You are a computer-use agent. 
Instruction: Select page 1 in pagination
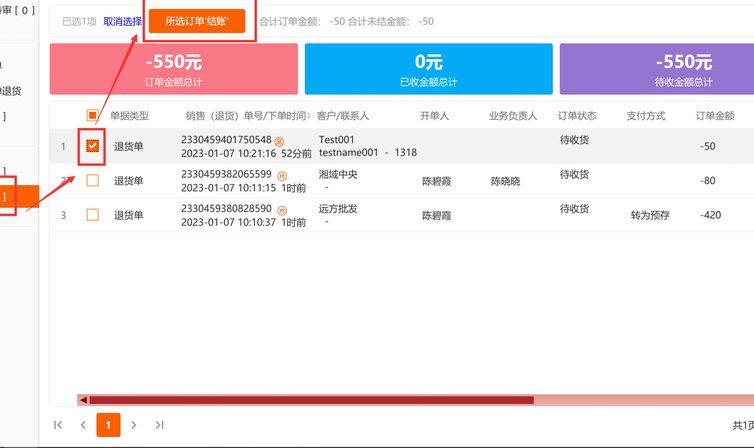[108, 425]
